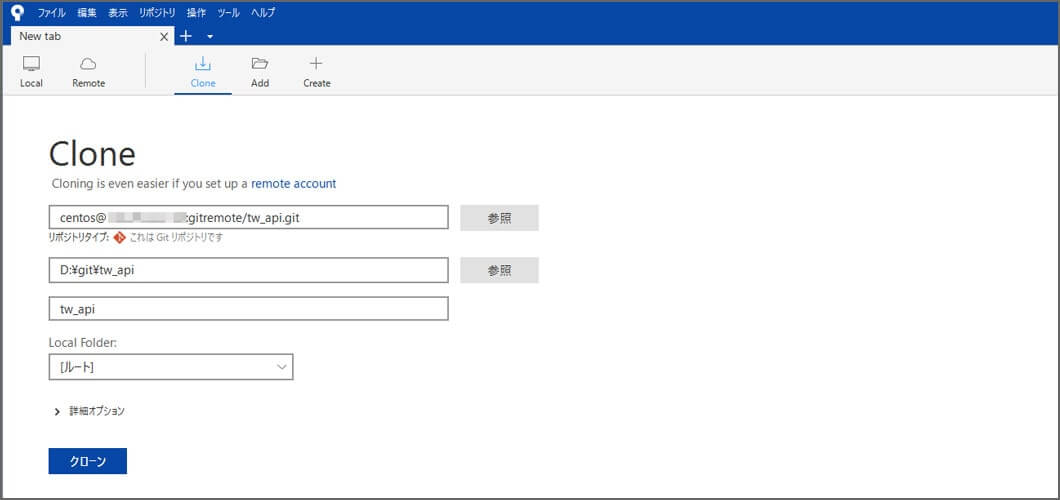This screenshot has width=1060, height=500.
Task: Click 参照 button beside destination path
Action: (499, 270)
